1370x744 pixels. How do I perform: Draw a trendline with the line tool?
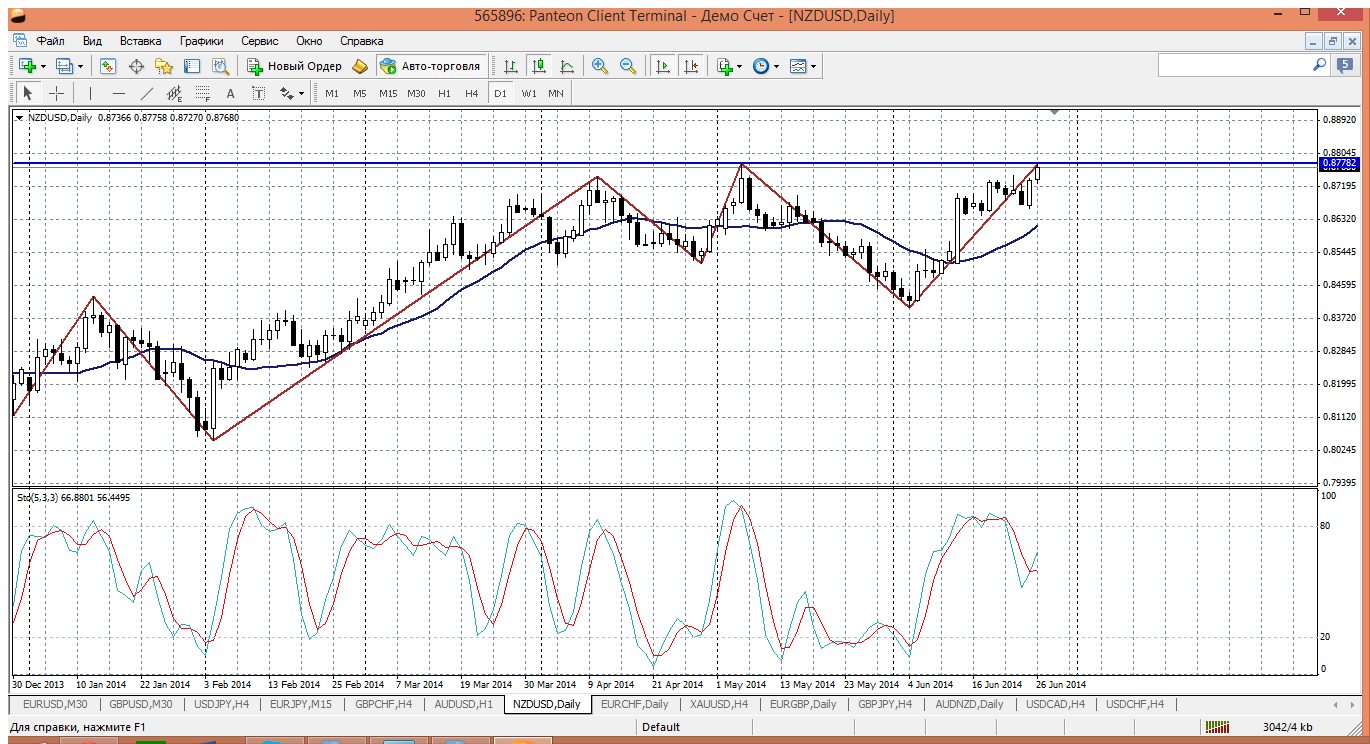146,93
